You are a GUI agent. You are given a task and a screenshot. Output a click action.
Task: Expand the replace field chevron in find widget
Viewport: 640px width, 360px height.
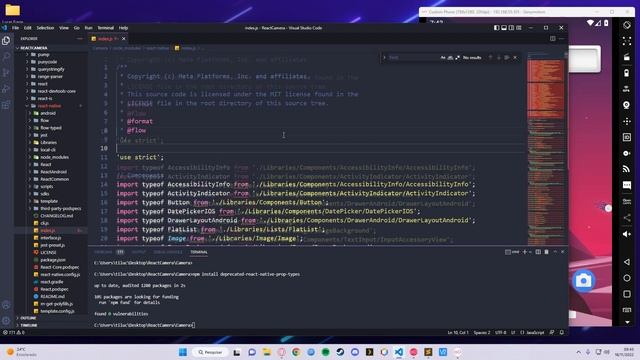384,58
